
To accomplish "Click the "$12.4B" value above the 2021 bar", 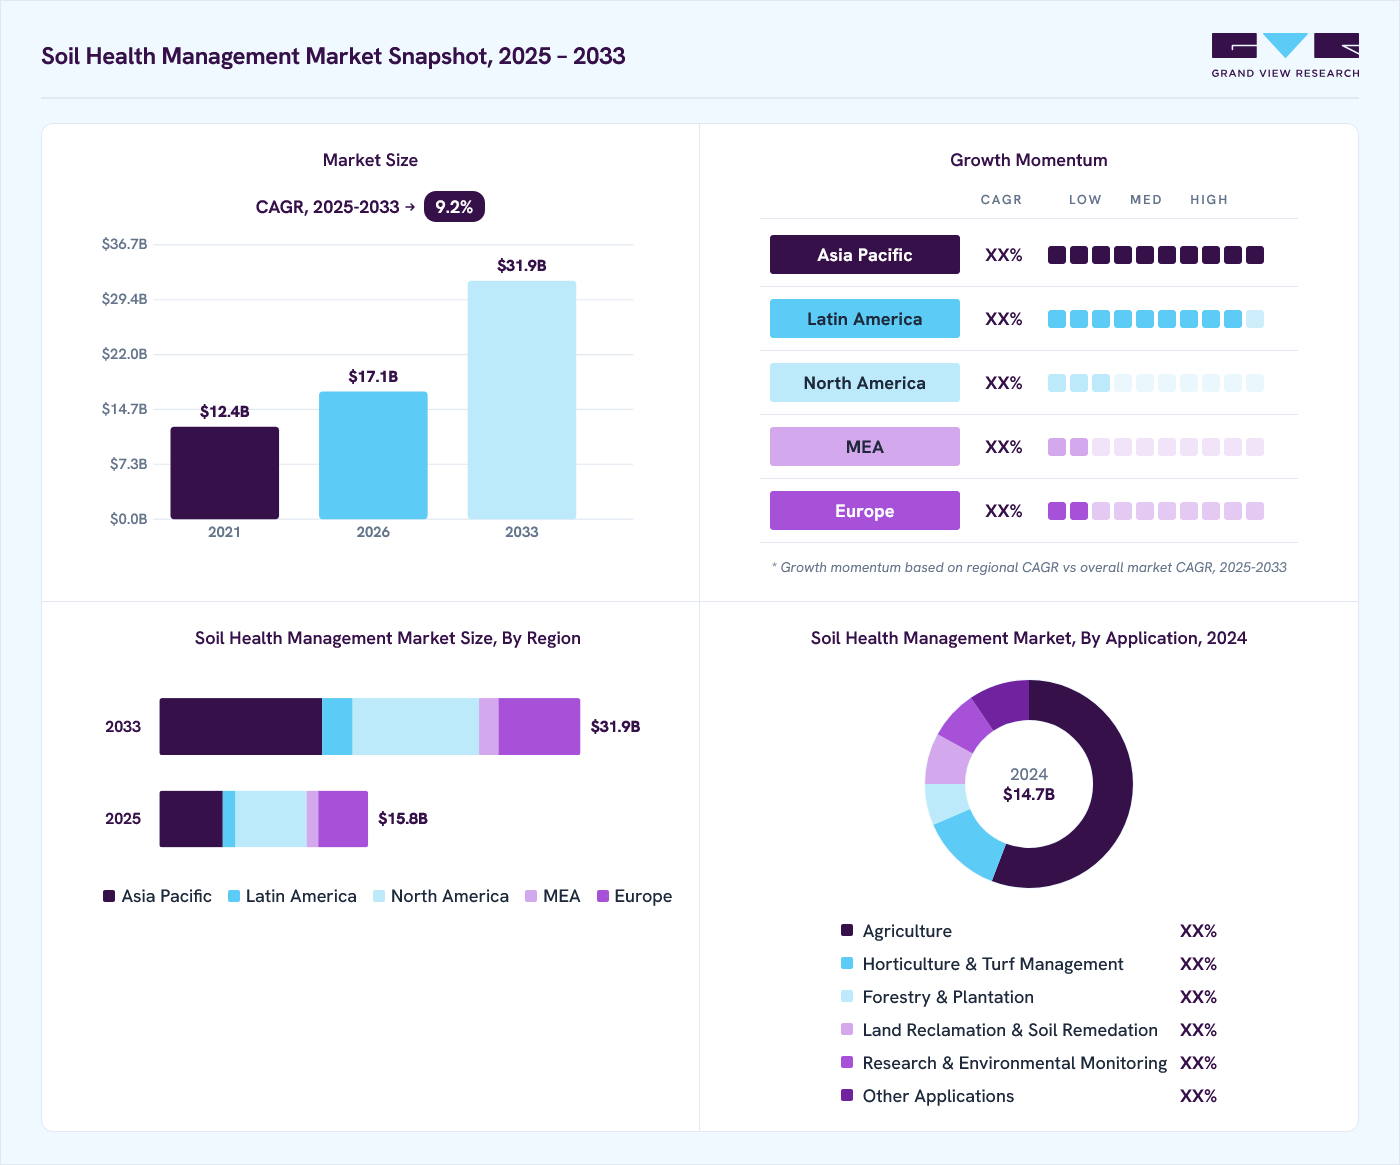I will coord(225,412).
